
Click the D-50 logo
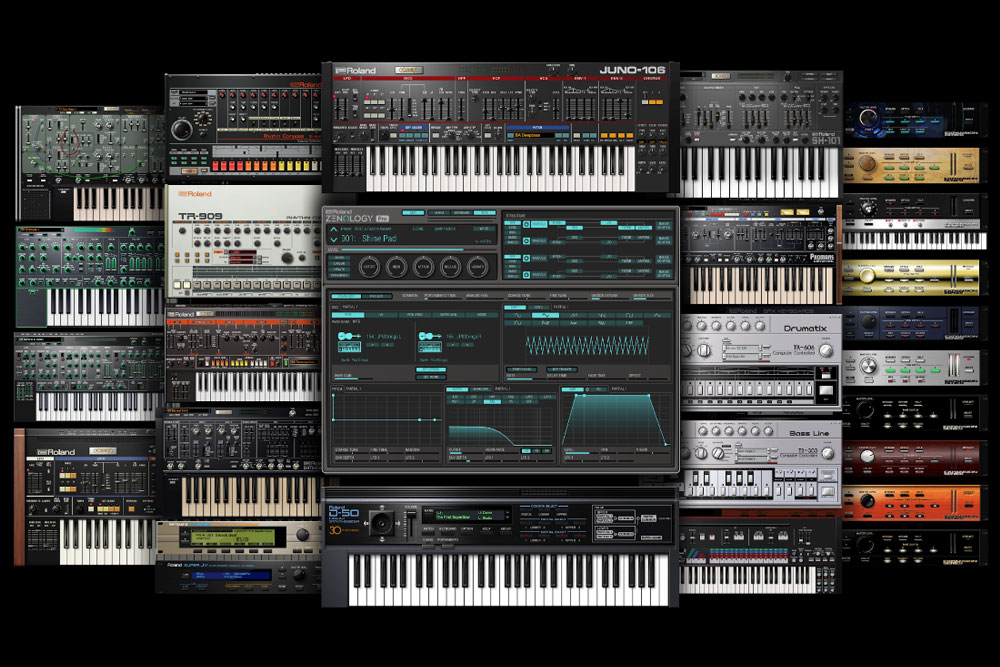(344, 513)
